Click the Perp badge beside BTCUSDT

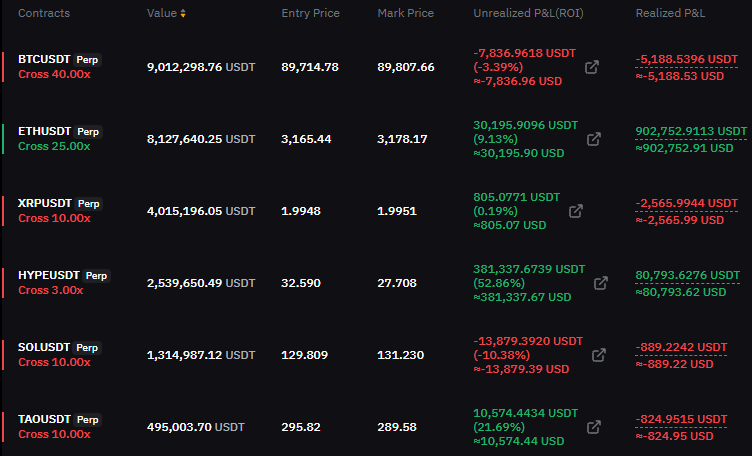click(87, 60)
